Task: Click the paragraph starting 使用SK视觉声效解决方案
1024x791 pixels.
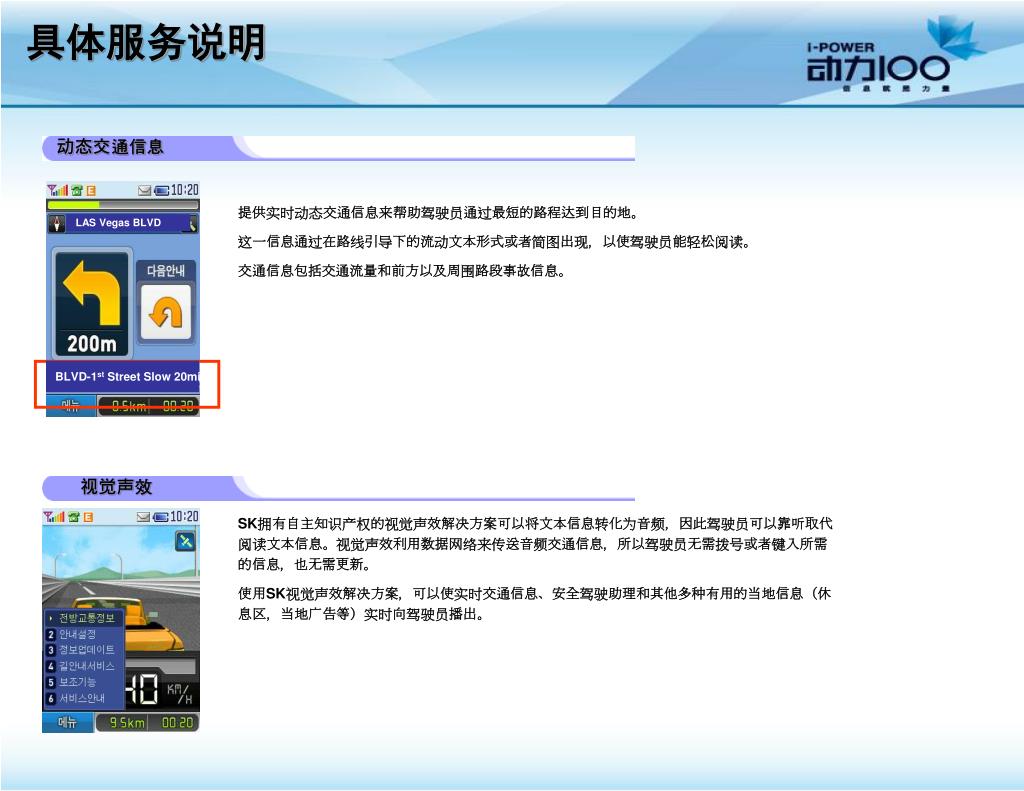Action: 534,604
